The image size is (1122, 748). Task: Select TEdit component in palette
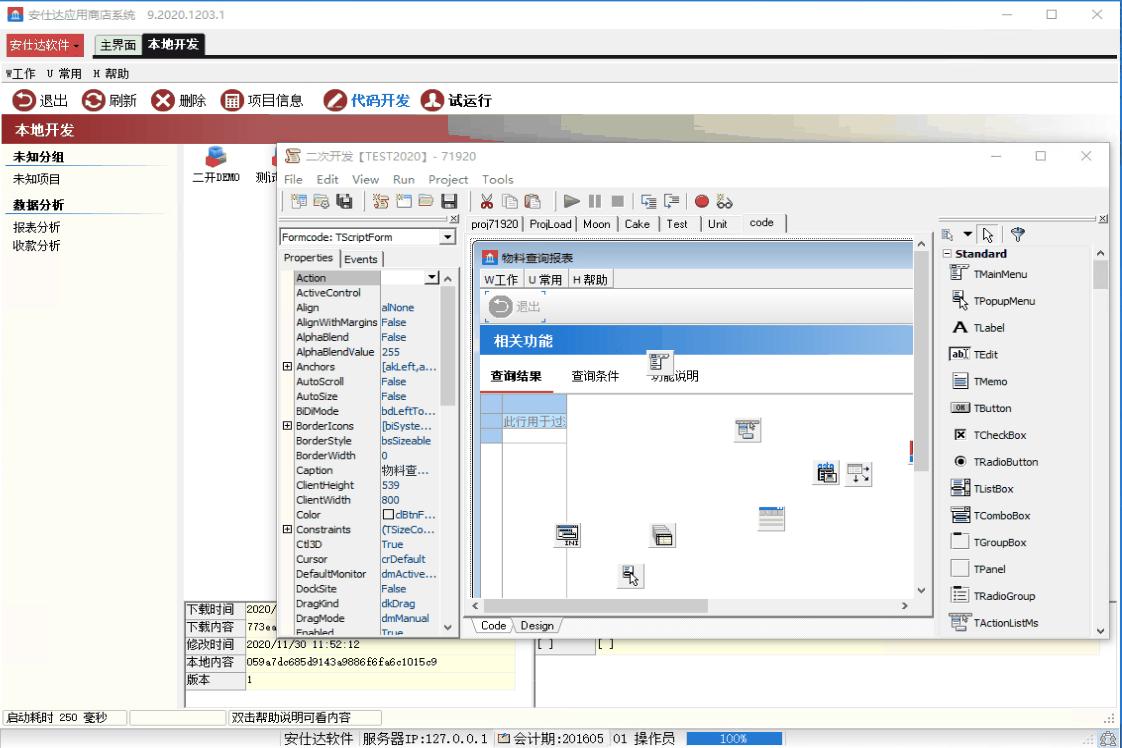pos(974,354)
